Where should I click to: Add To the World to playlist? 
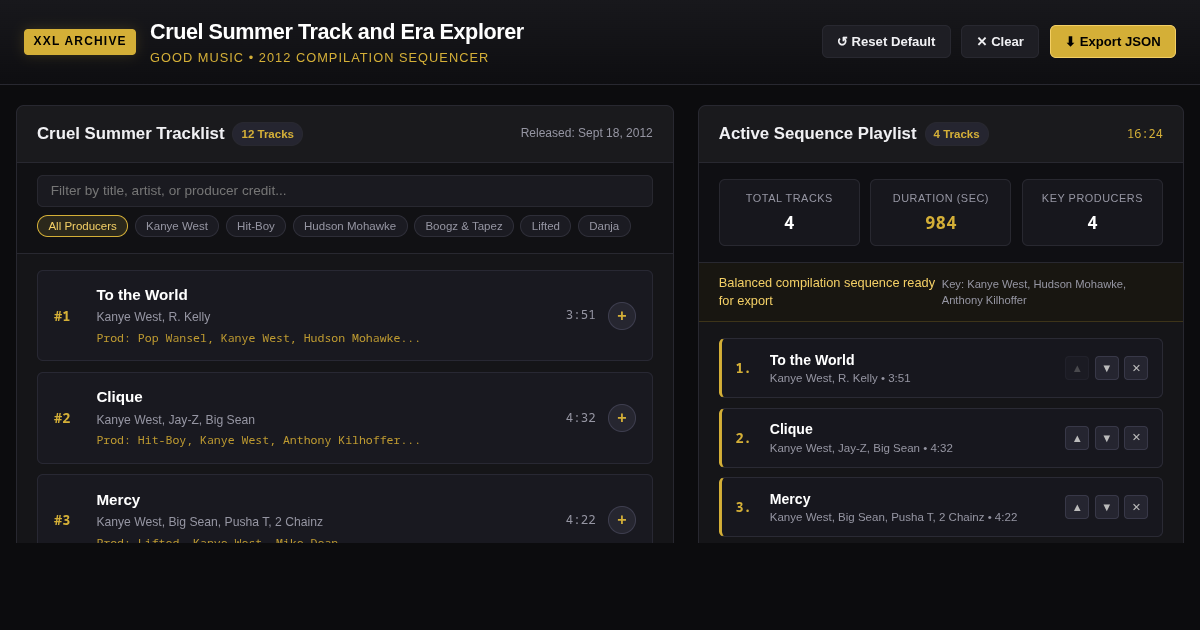click(622, 316)
